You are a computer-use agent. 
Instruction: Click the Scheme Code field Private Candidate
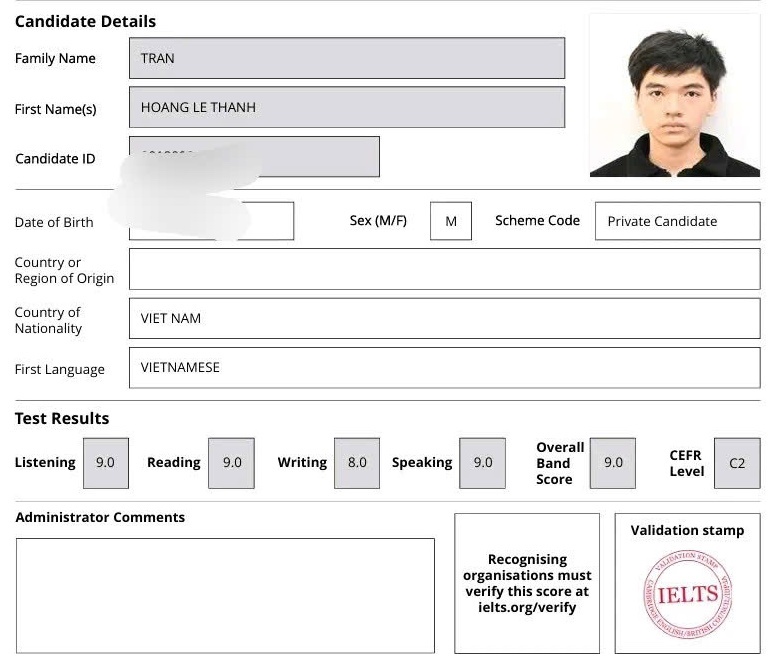[677, 221]
